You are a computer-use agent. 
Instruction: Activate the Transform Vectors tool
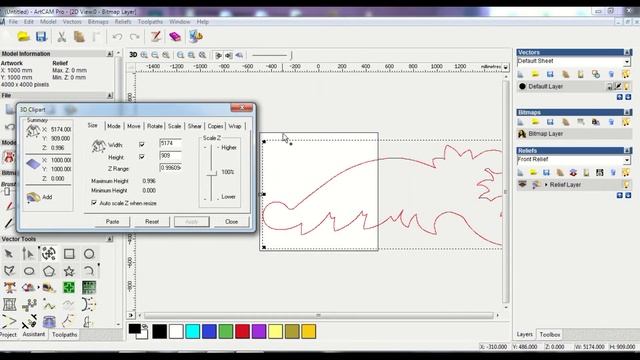49,254
